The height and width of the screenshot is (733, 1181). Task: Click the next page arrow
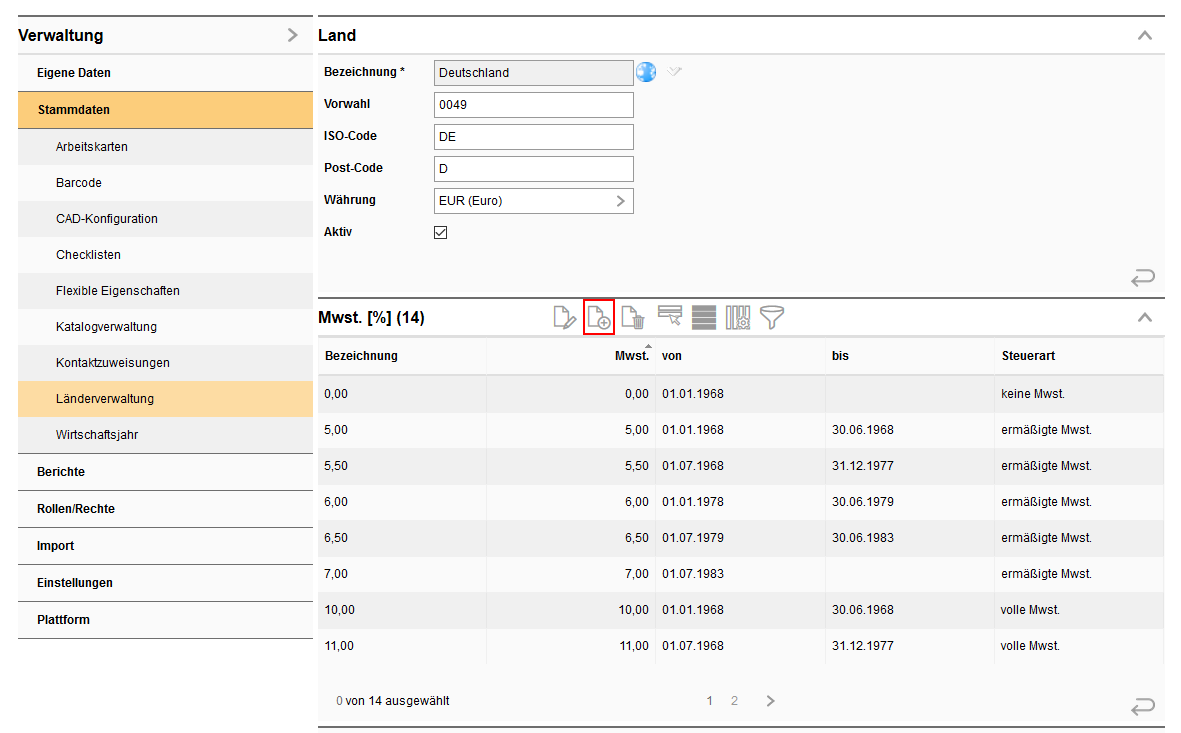[770, 701]
